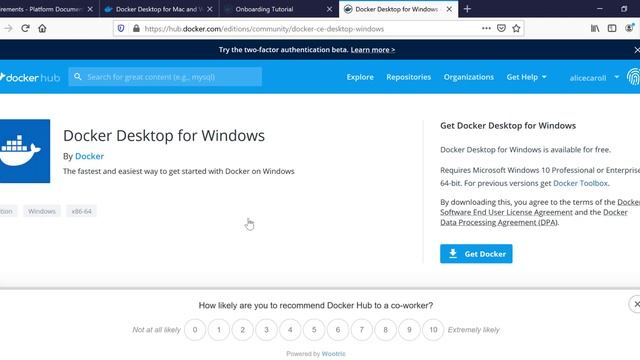Open the tracking protection shield icon
640x360 pixels.
[121, 29]
